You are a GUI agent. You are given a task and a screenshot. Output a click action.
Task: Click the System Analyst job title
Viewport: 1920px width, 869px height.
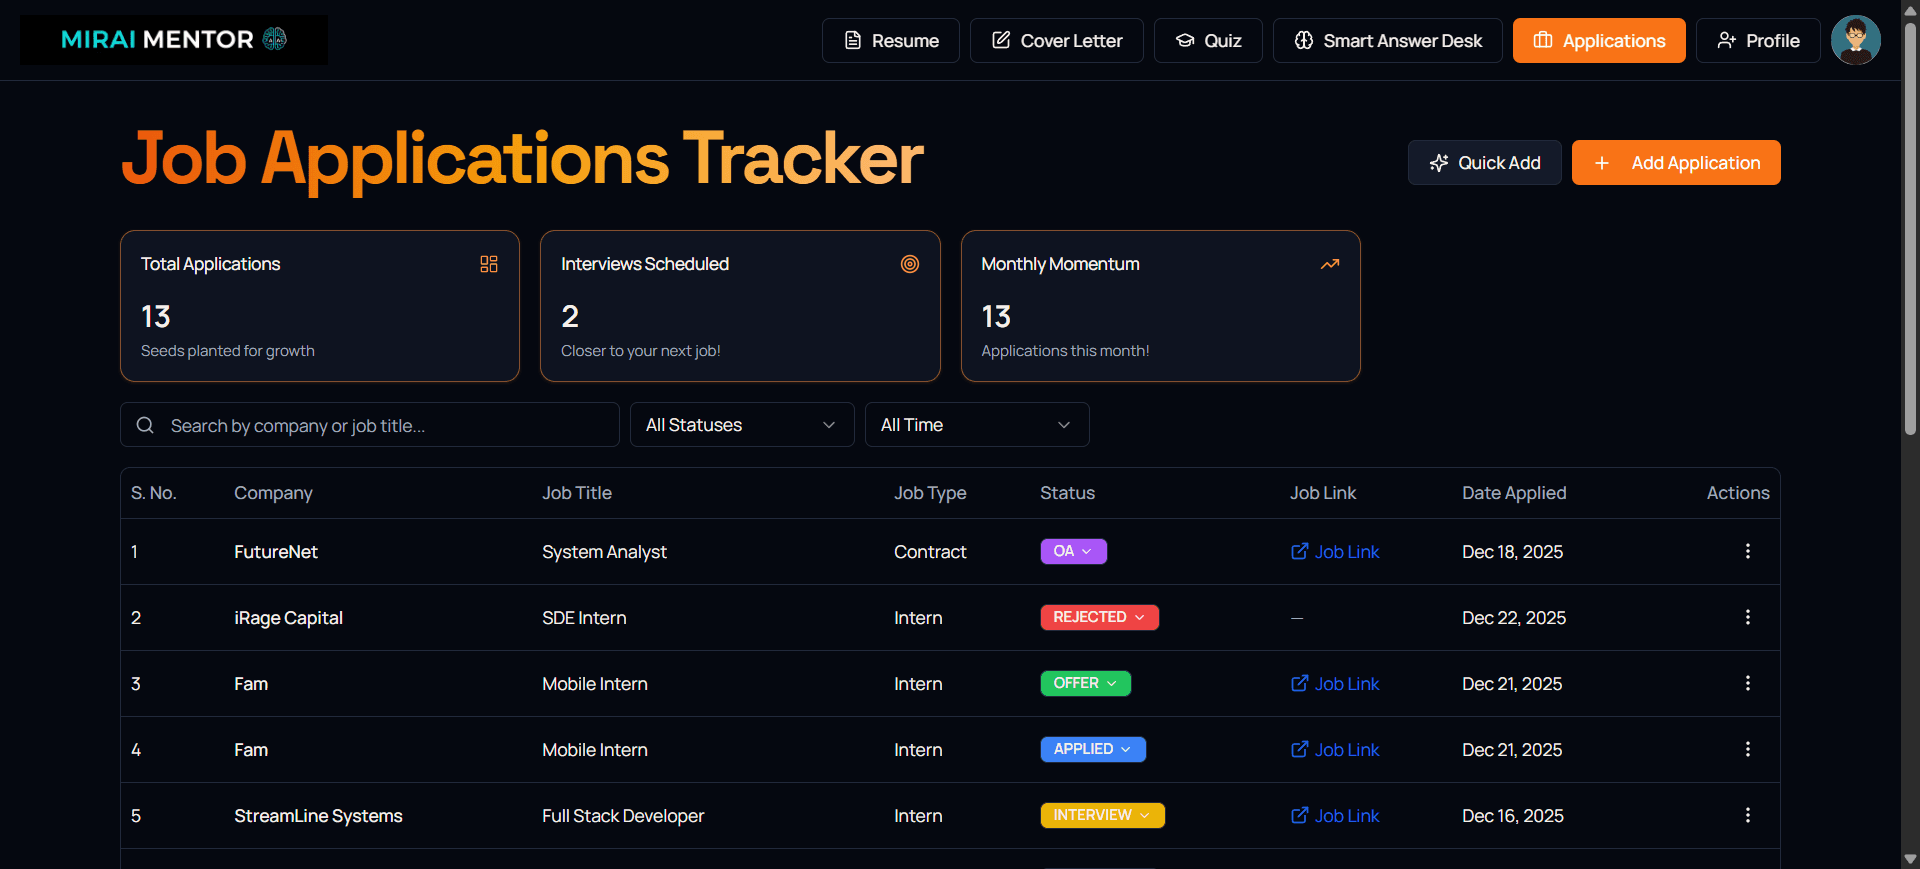604,552
